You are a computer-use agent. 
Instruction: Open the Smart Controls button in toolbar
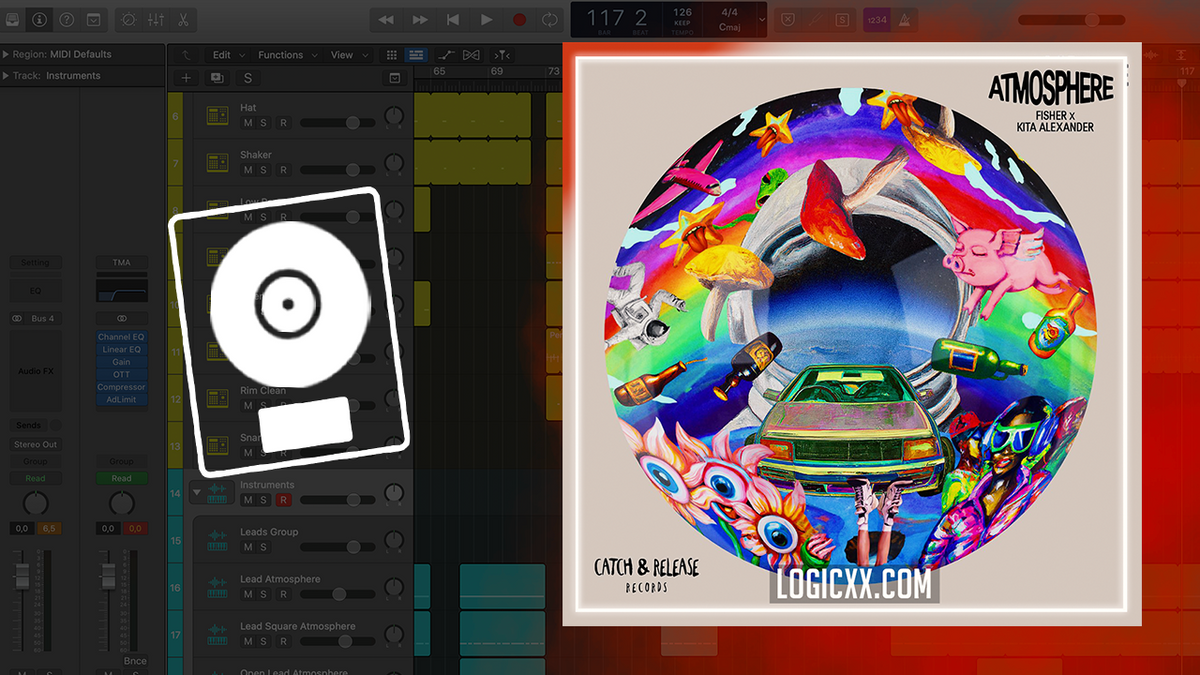128,19
